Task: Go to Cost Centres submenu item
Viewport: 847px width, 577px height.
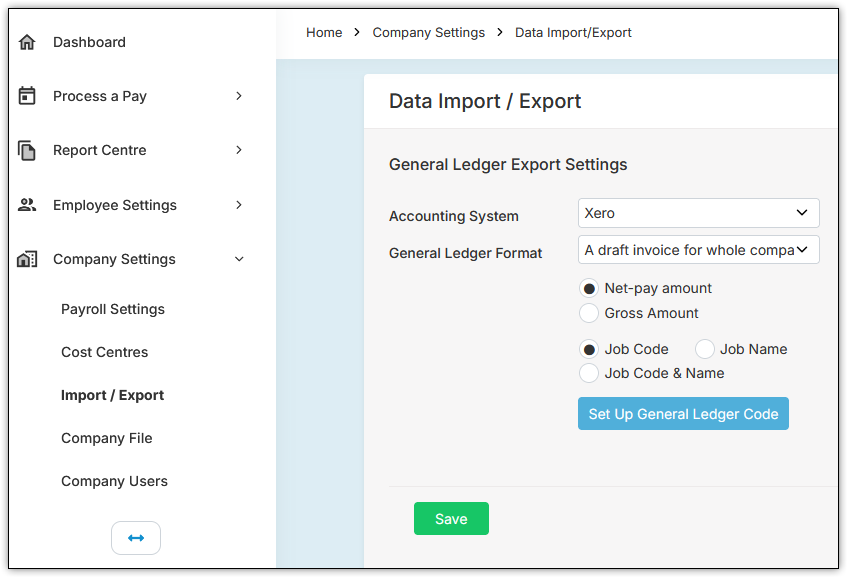Action: (104, 352)
